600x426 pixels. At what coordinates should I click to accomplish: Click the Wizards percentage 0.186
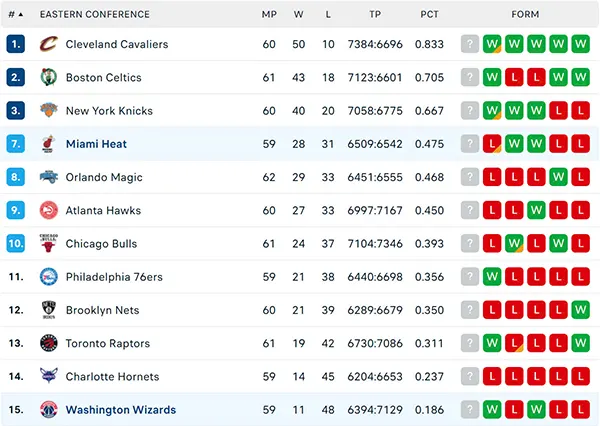[x=429, y=410]
